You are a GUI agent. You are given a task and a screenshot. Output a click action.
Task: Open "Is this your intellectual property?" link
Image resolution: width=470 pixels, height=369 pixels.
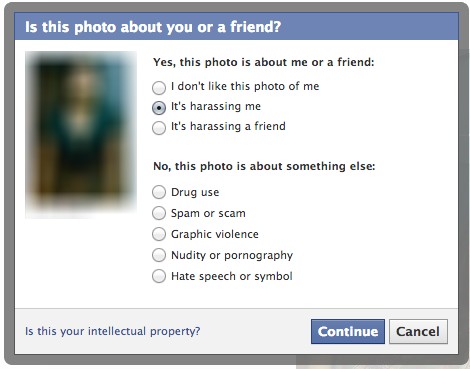pos(113,331)
